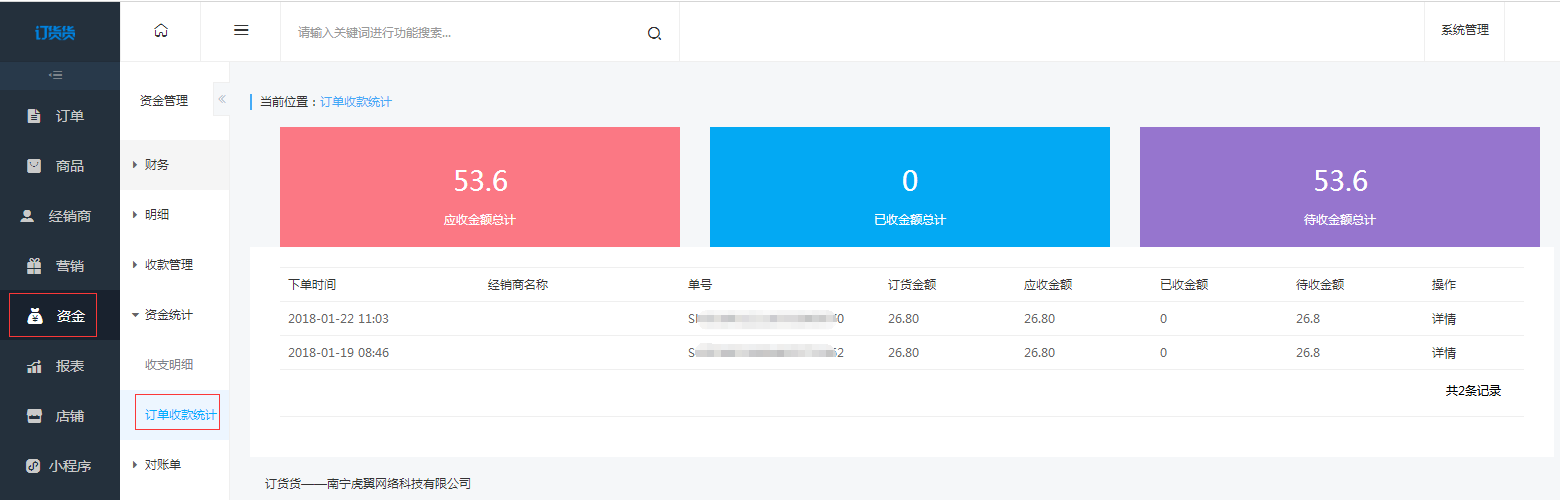Image resolution: width=1560 pixels, height=500 pixels.
Task: Open 系统管理 in top bar
Action: click(x=1465, y=30)
